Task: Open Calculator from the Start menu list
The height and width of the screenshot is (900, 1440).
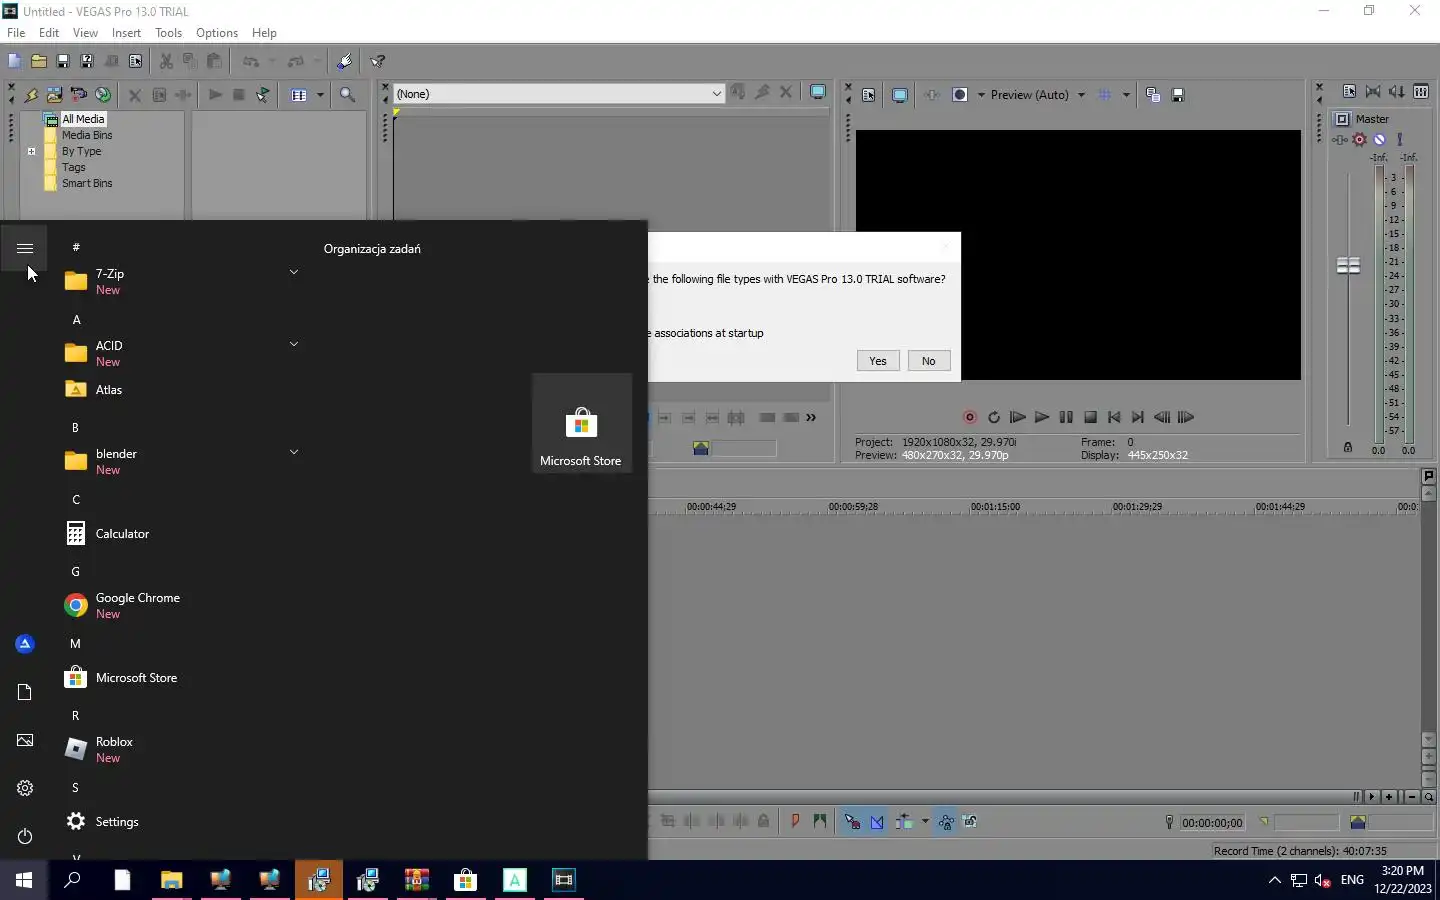Action: pyautogui.click(x=180, y=534)
